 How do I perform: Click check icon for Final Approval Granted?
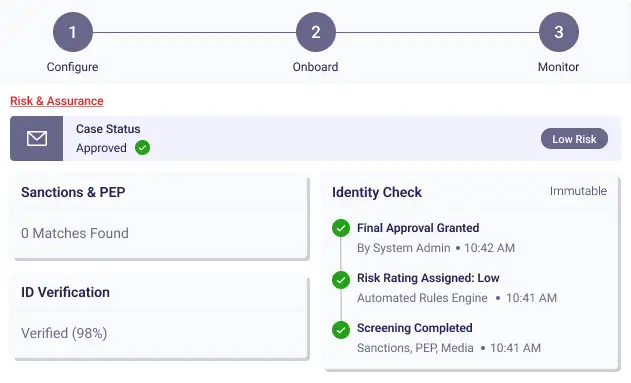tap(341, 228)
